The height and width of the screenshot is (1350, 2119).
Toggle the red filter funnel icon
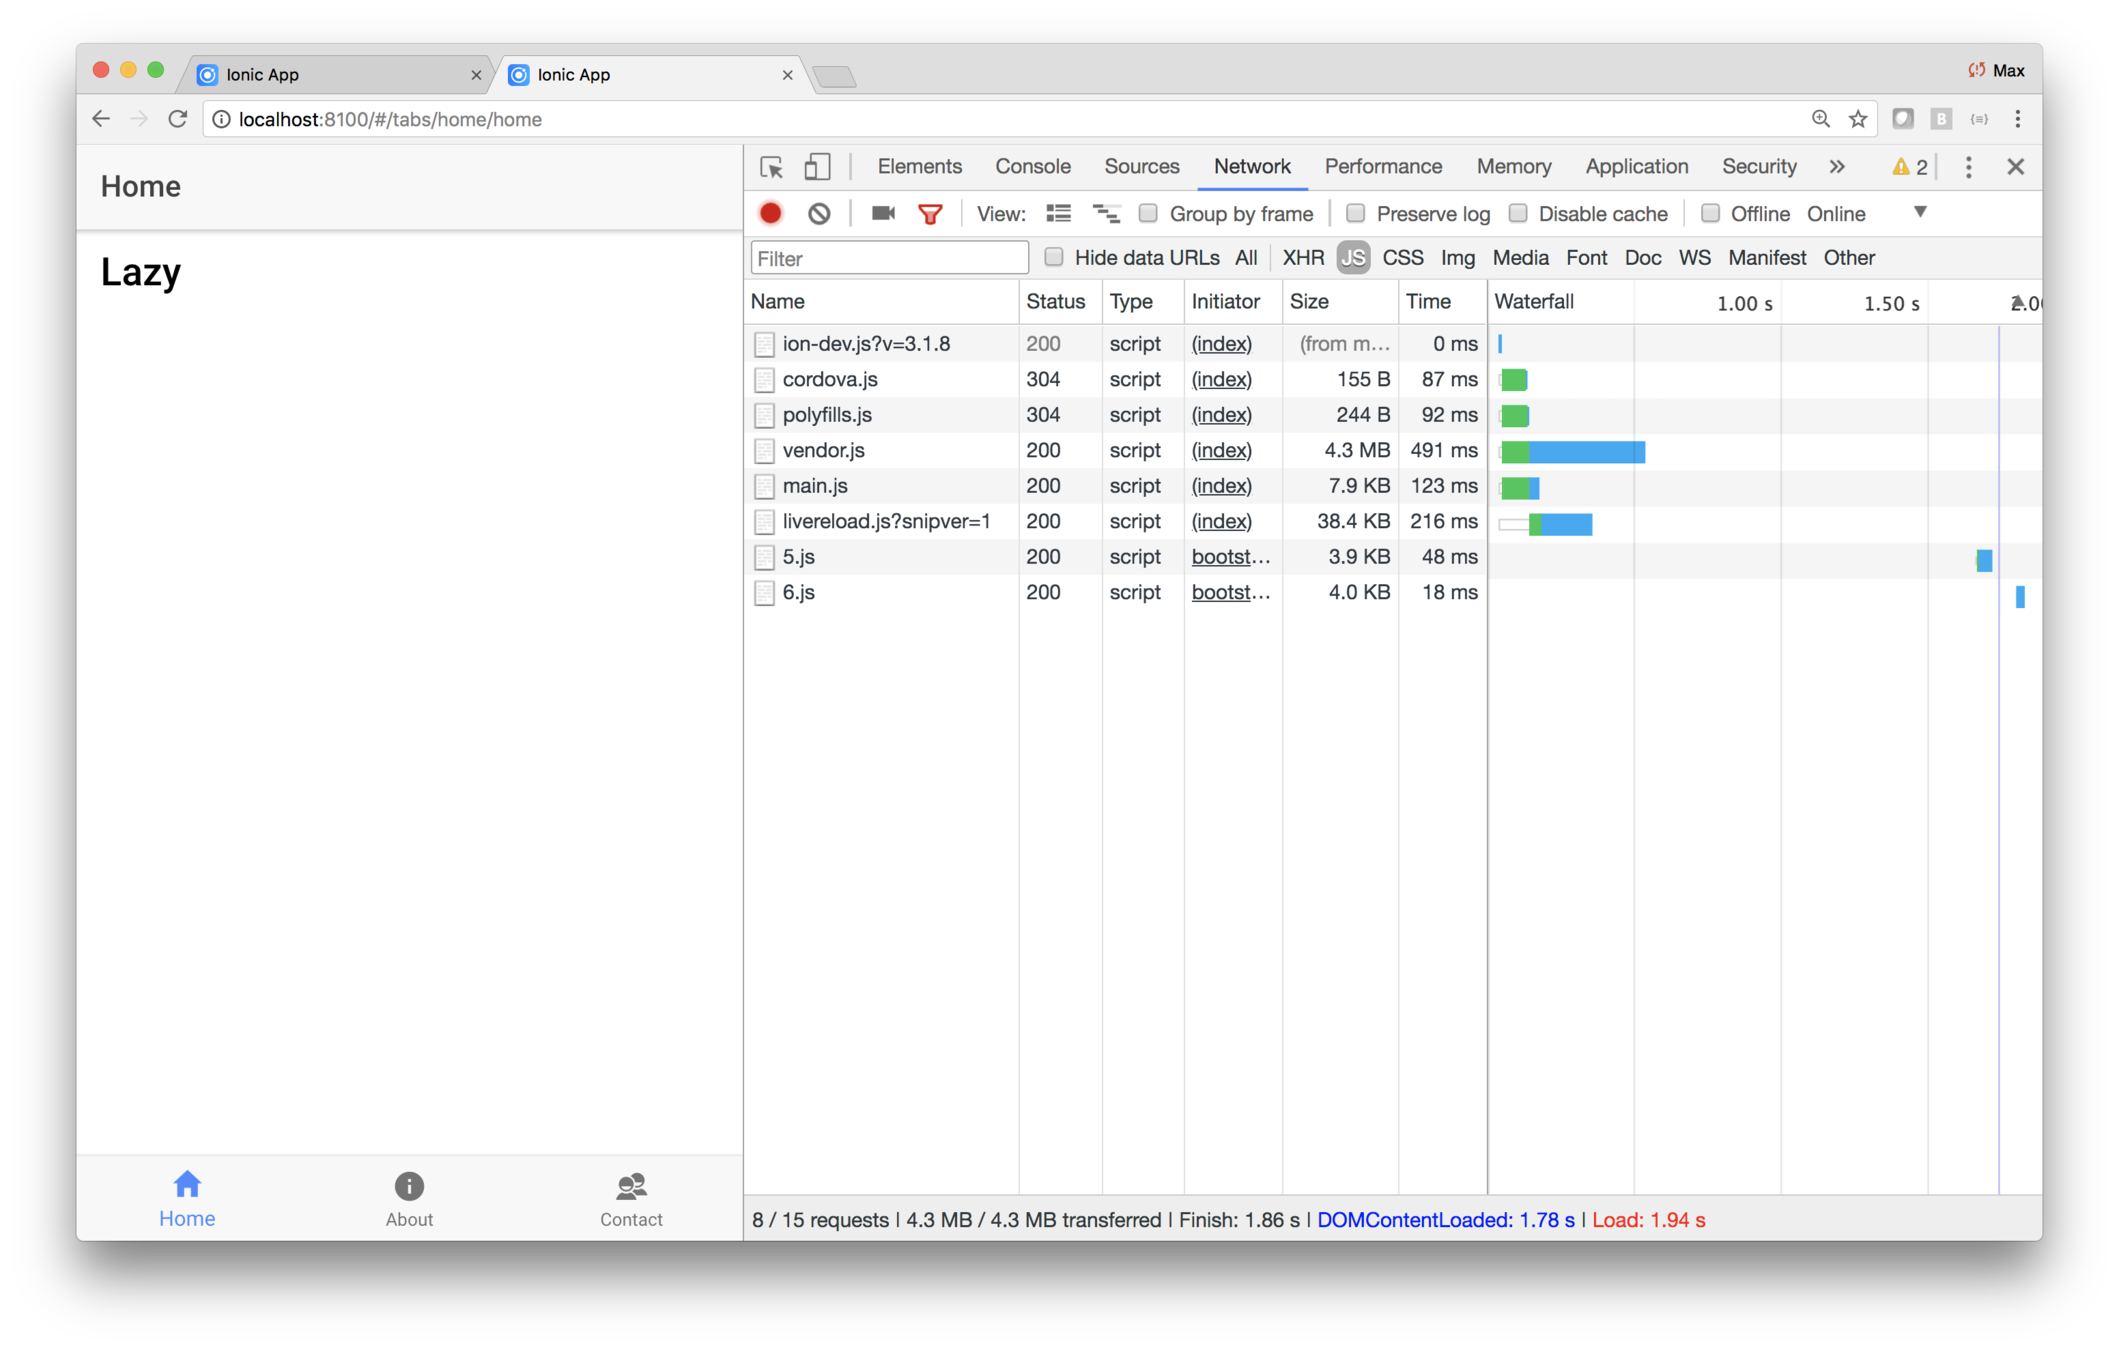tap(930, 214)
